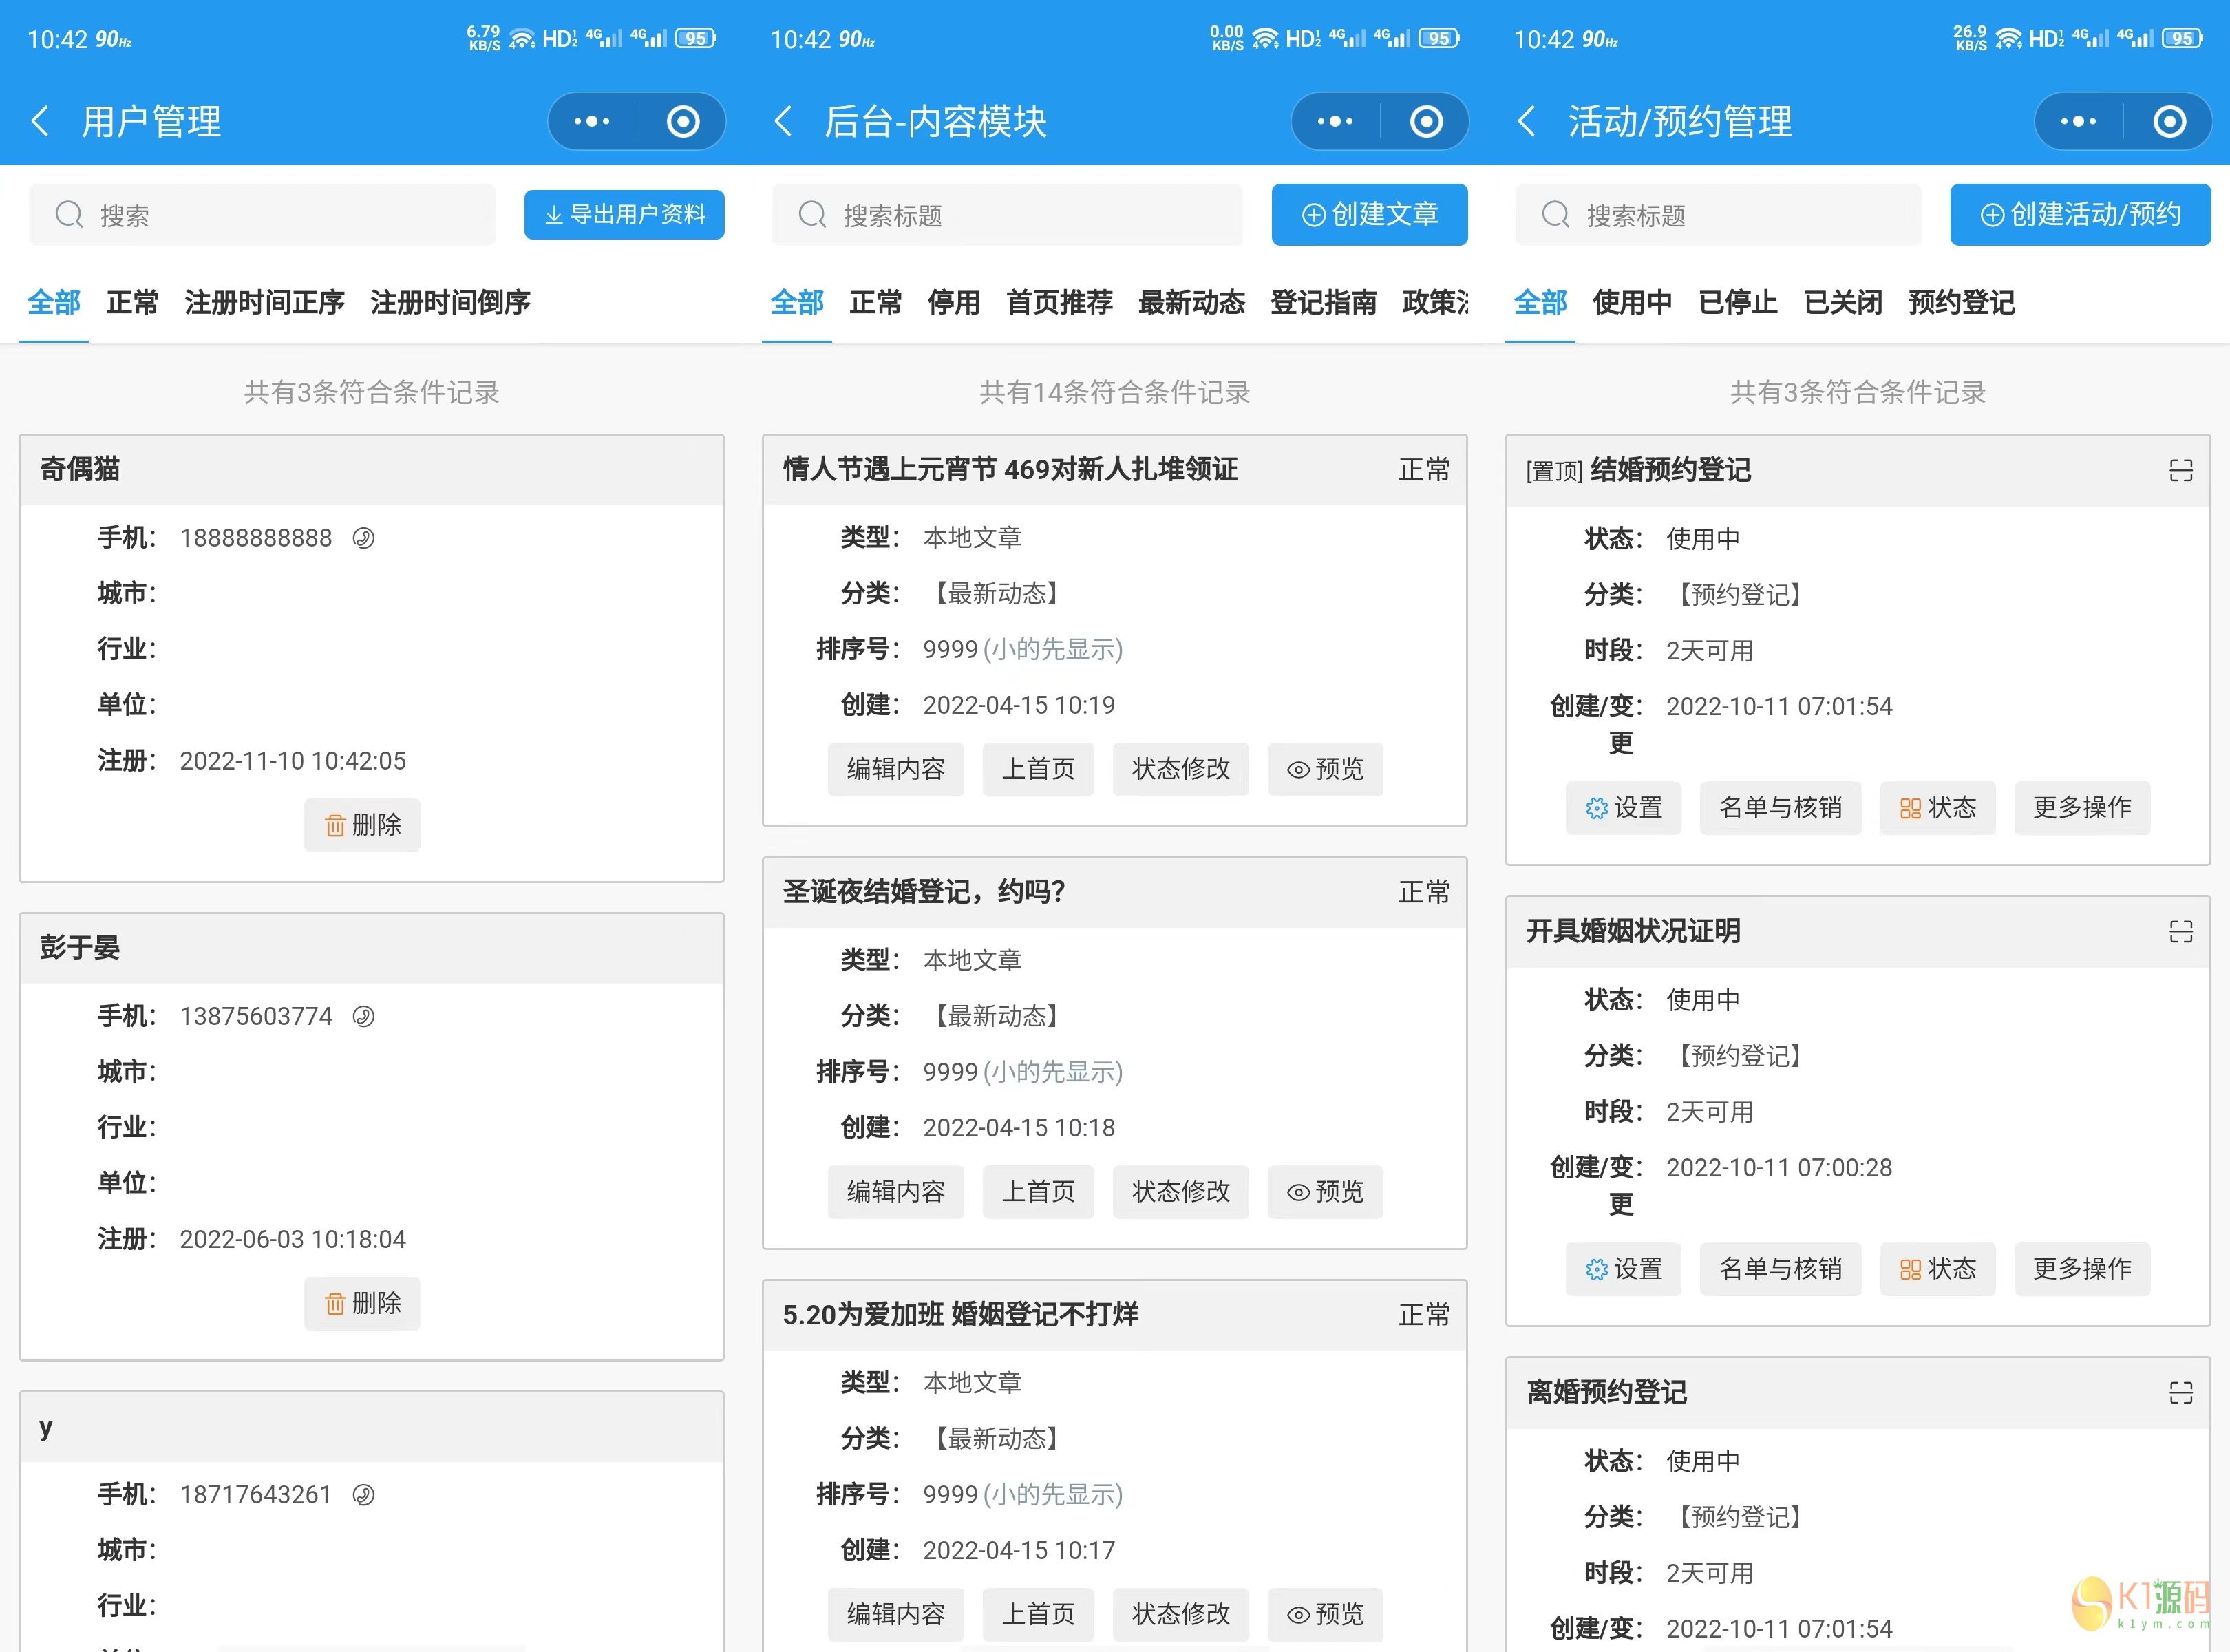Open 名单与核销 for 开具婚姻状况证明
2230x1652 pixels.
coord(1780,1269)
